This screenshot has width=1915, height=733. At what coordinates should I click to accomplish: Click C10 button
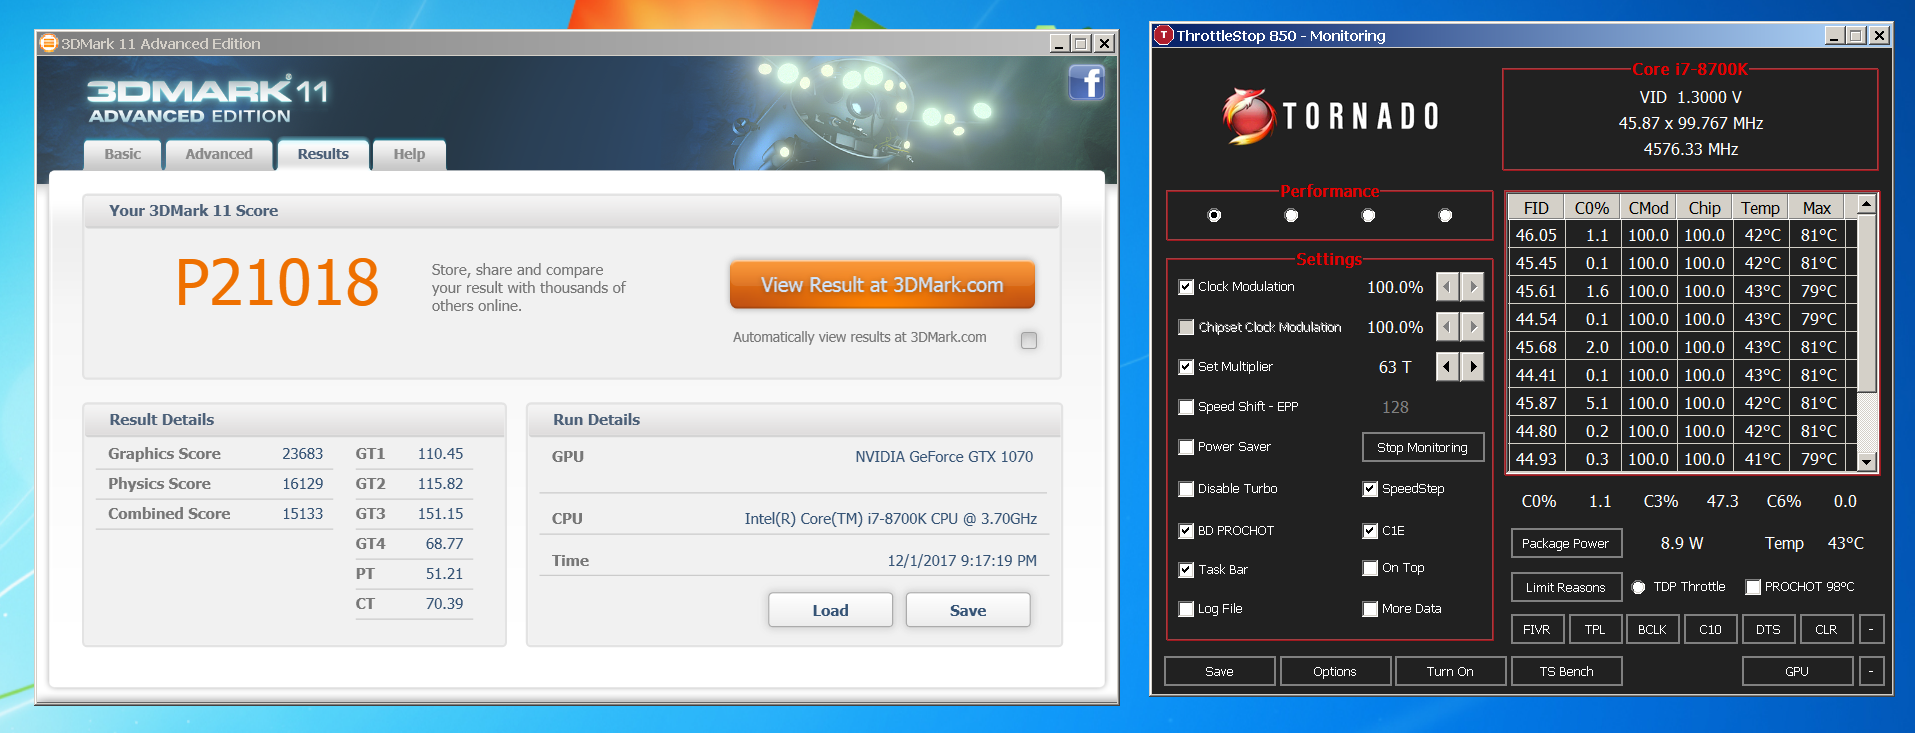click(x=1710, y=629)
